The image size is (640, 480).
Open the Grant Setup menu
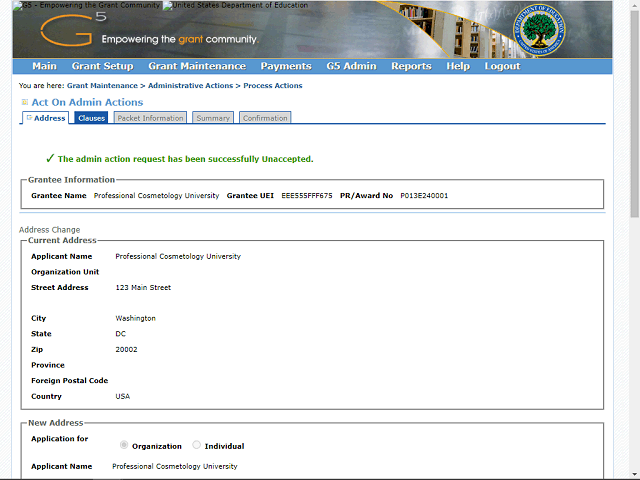coord(102,66)
